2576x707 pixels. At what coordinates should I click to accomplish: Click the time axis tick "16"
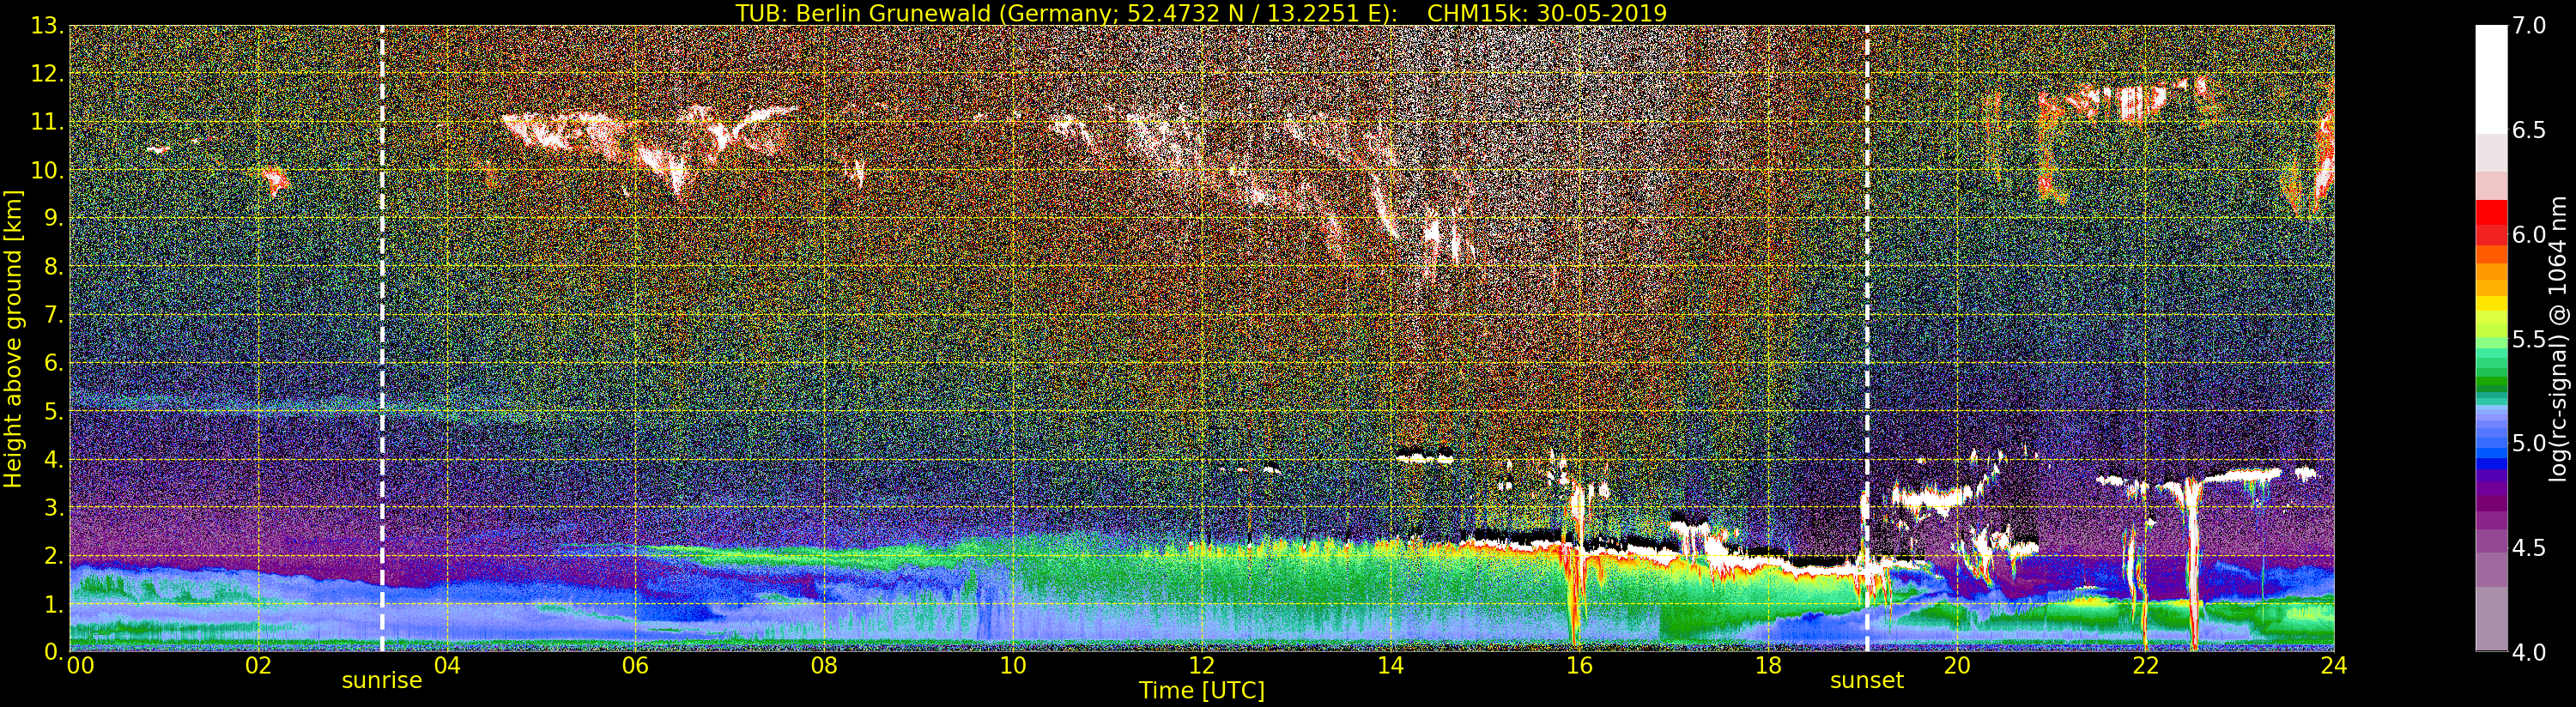tap(1579, 666)
